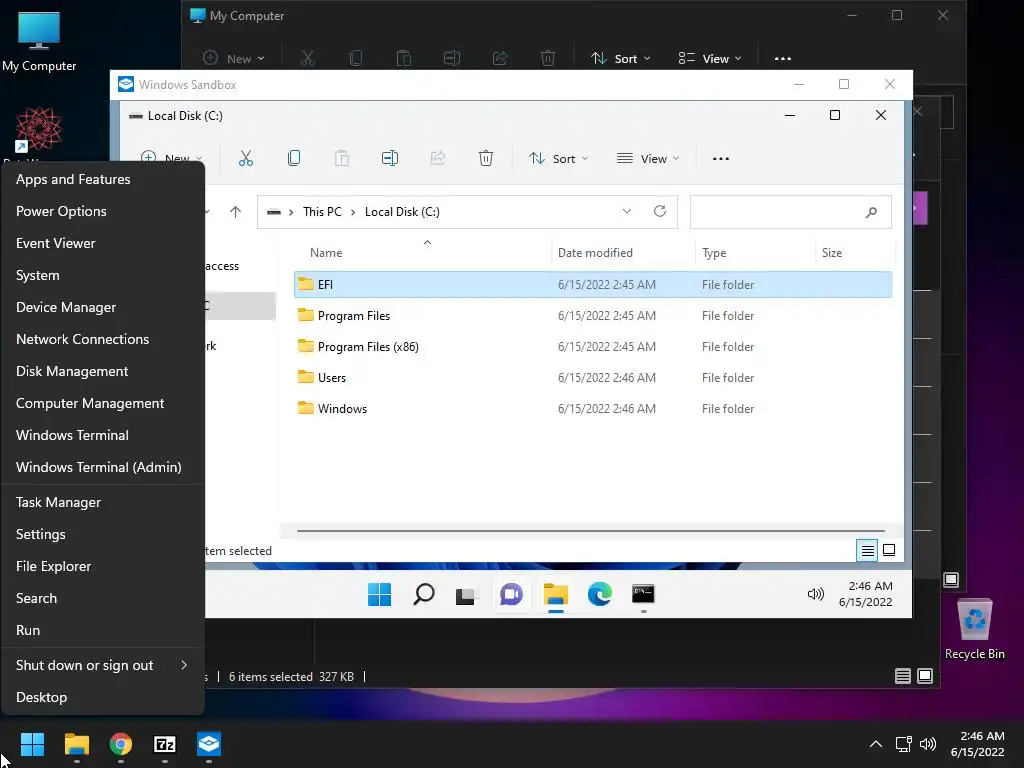Switch to large icons view in sandbox status bar
Image resolution: width=1024 pixels, height=768 pixels.
889,550
